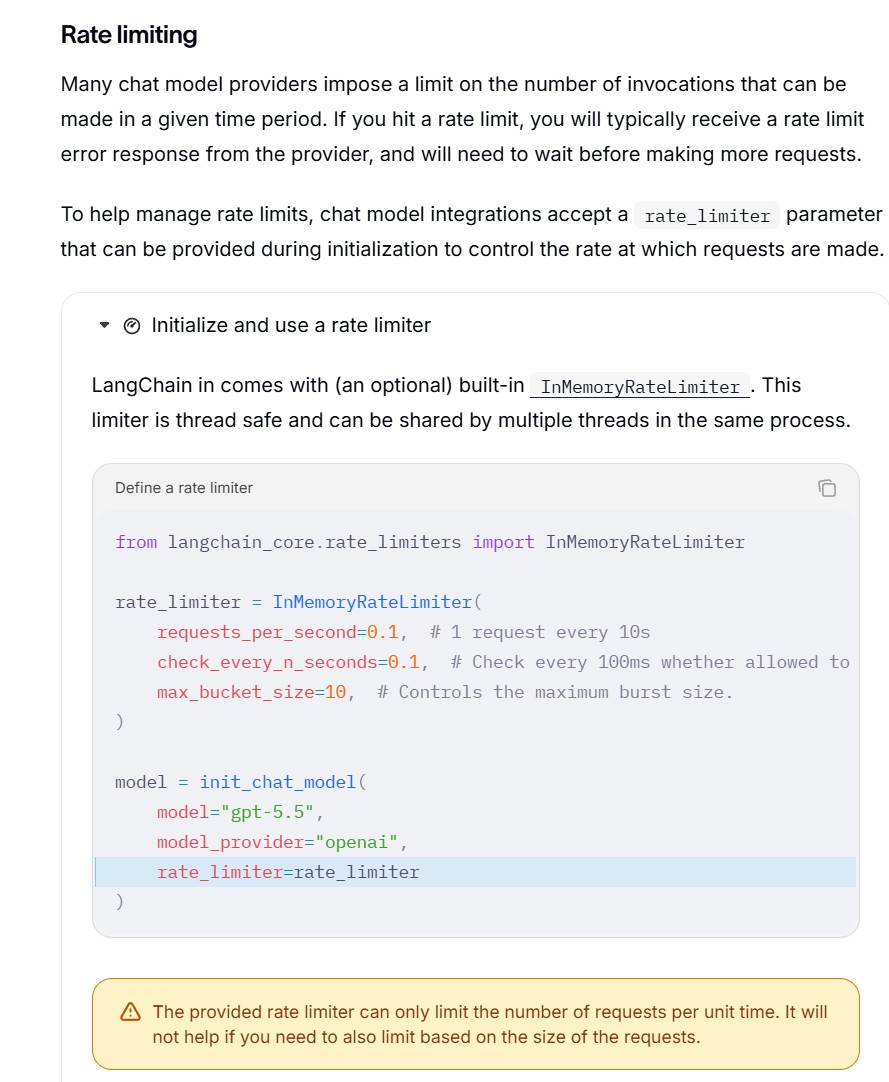This screenshot has height=1082, width=889.
Task: Click the maximum burst size comment
Action: (x=555, y=692)
